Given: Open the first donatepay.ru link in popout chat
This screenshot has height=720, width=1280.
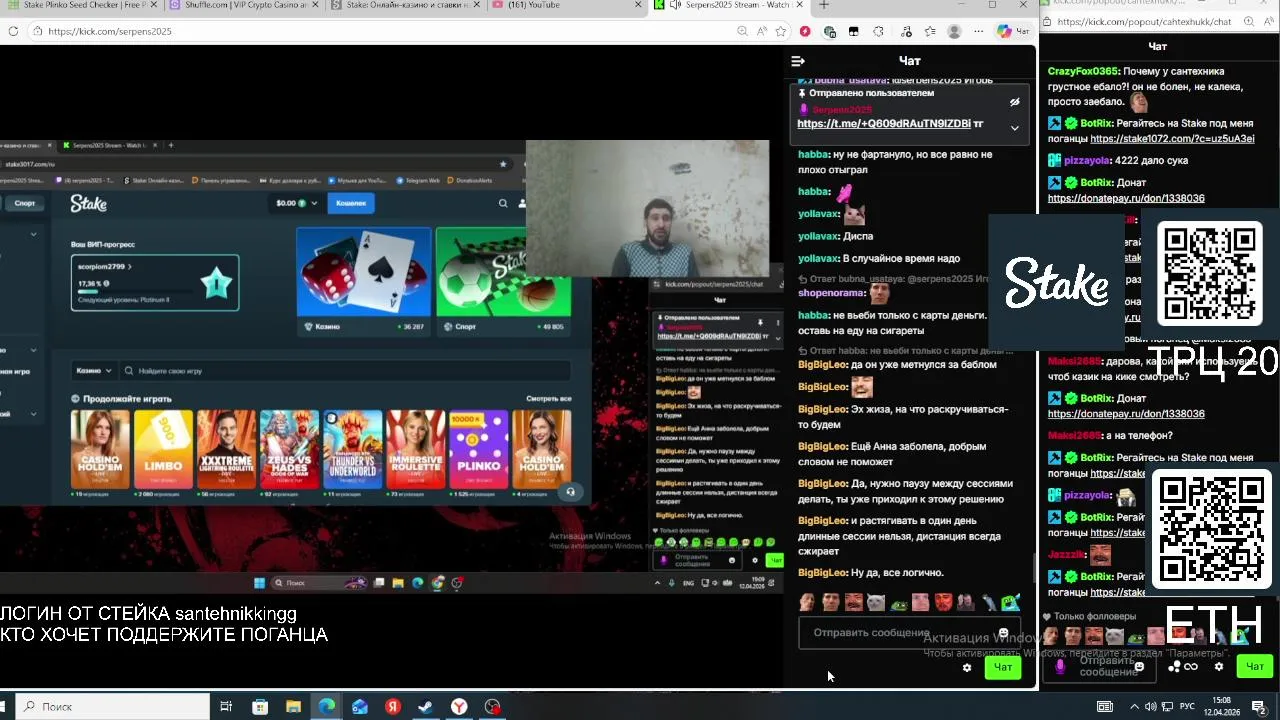Looking at the screenshot, I should point(1126,199).
